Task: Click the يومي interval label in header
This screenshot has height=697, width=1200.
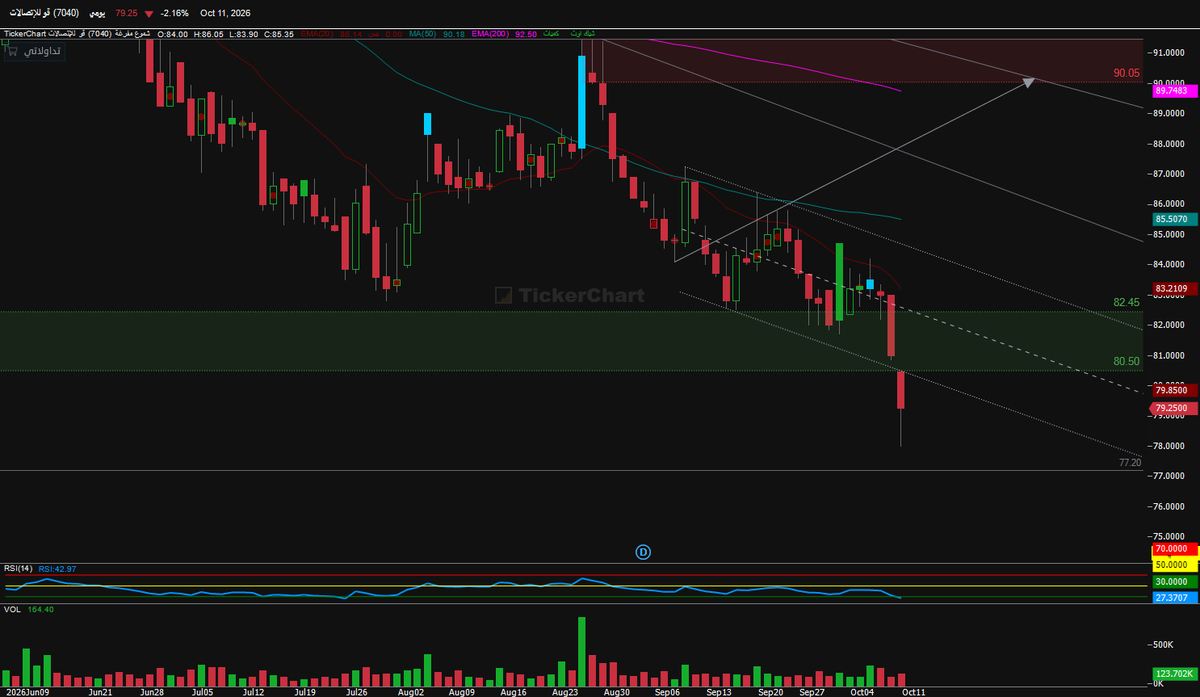Action: (95, 14)
